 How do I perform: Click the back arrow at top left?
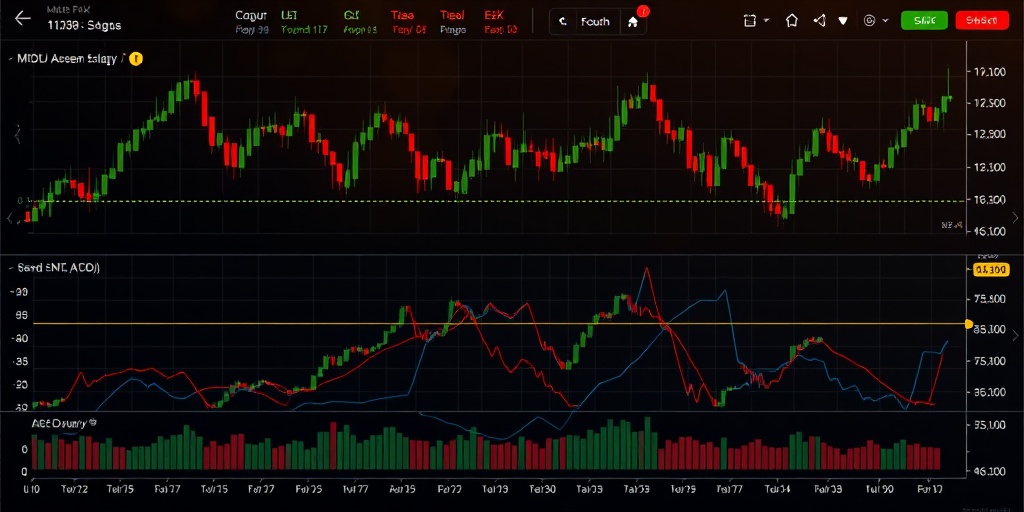point(22,19)
